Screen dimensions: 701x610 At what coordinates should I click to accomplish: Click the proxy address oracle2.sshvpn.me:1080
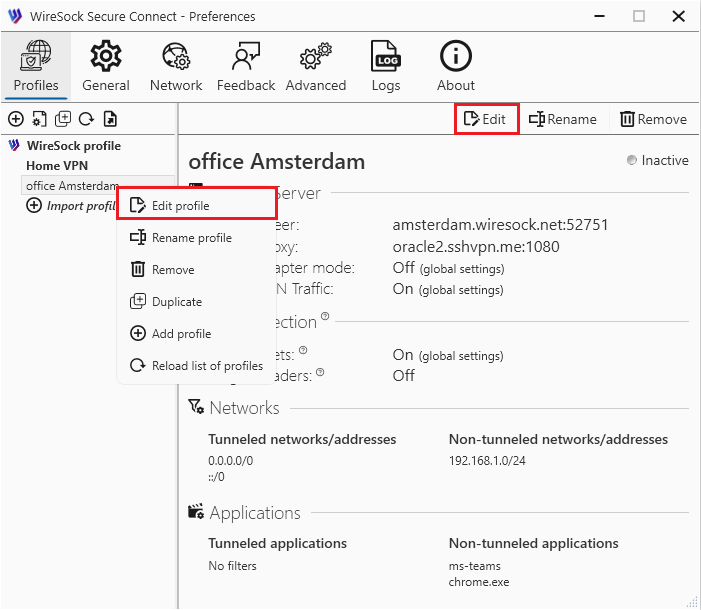[x=476, y=246]
